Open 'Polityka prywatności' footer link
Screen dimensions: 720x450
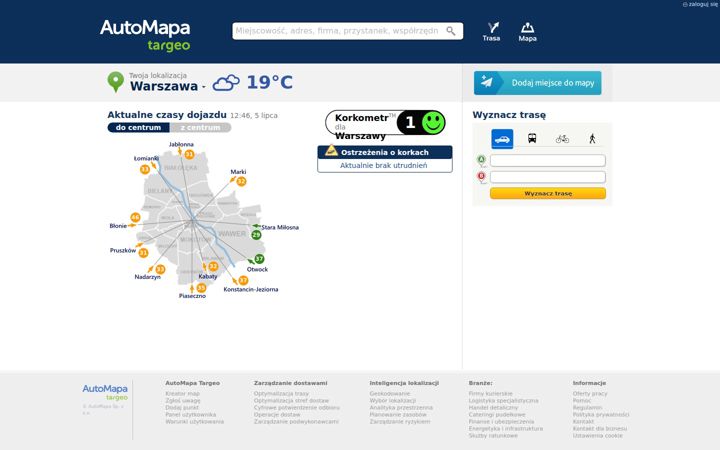601,414
